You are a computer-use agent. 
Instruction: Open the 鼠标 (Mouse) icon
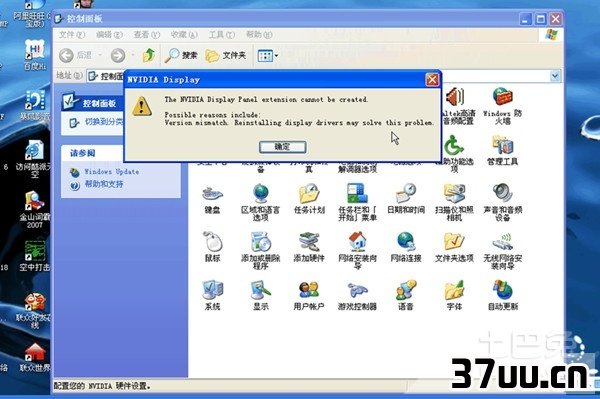click(212, 247)
